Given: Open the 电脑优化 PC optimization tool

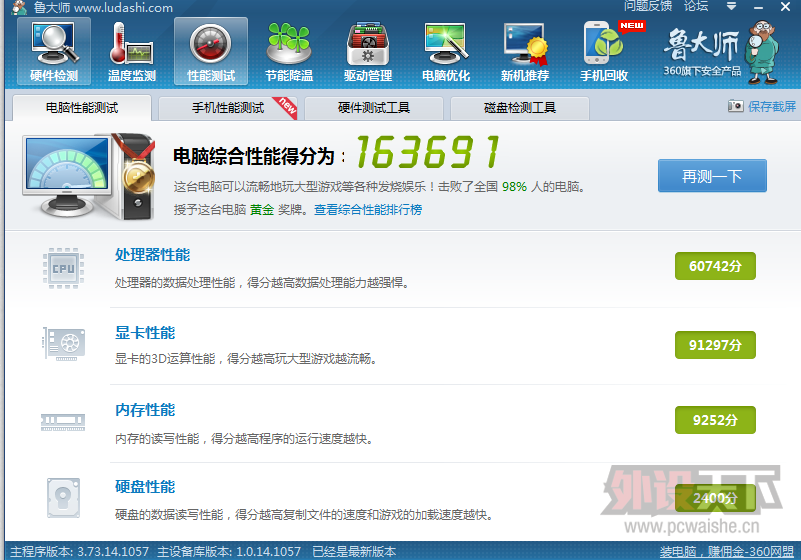Looking at the screenshot, I should click(446, 51).
